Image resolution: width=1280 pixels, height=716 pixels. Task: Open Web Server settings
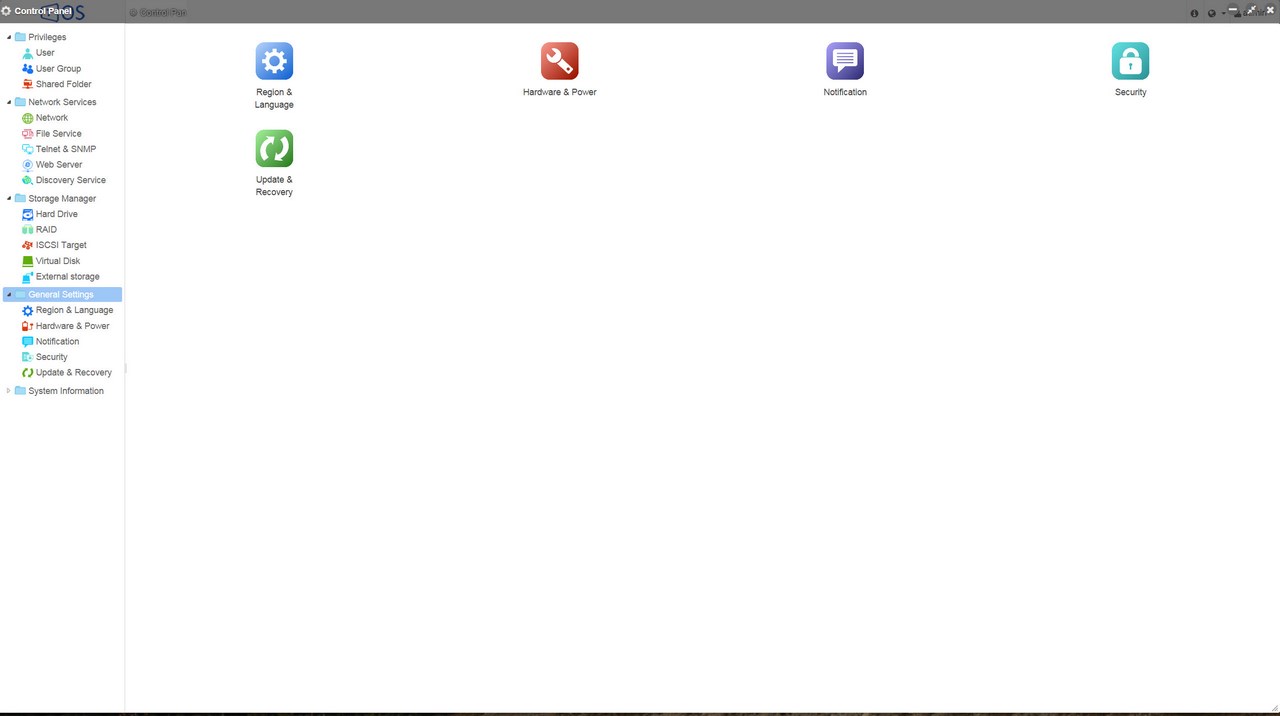(x=59, y=165)
